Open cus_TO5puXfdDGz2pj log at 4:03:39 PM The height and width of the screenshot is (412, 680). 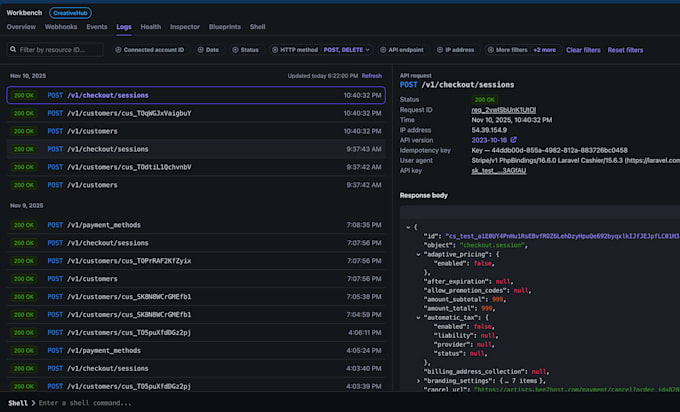(x=196, y=386)
